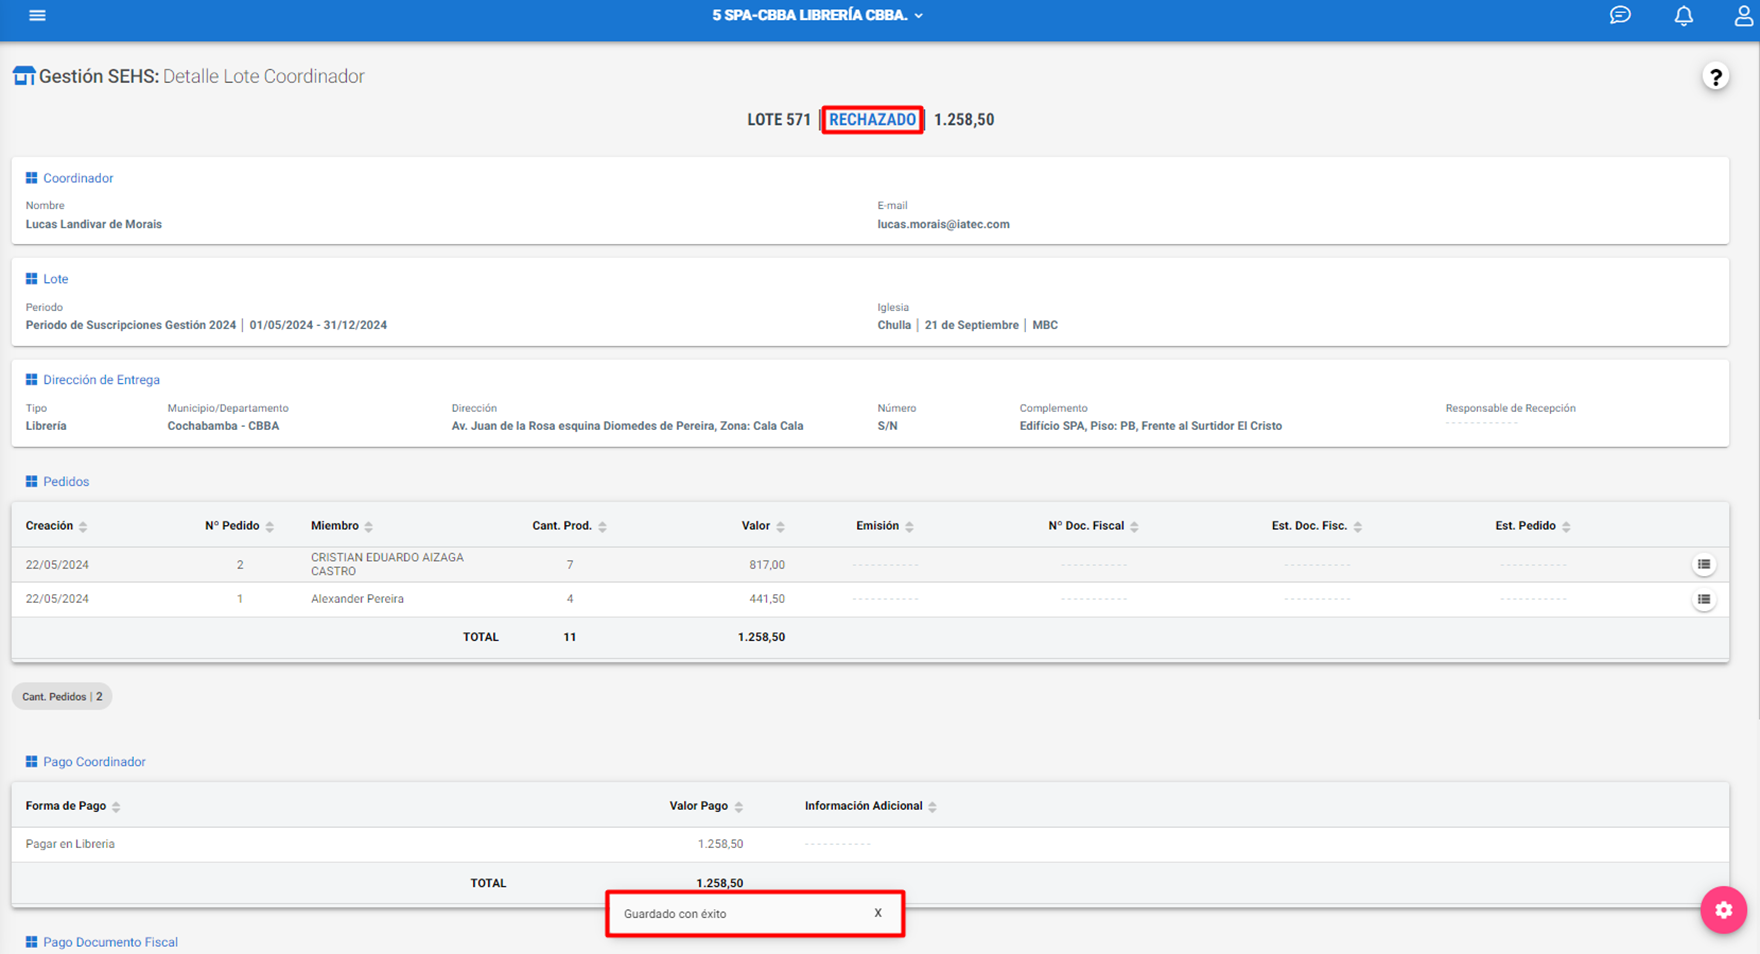This screenshot has height=954, width=1760.
Task: Open the chat messages icon
Action: (1620, 15)
